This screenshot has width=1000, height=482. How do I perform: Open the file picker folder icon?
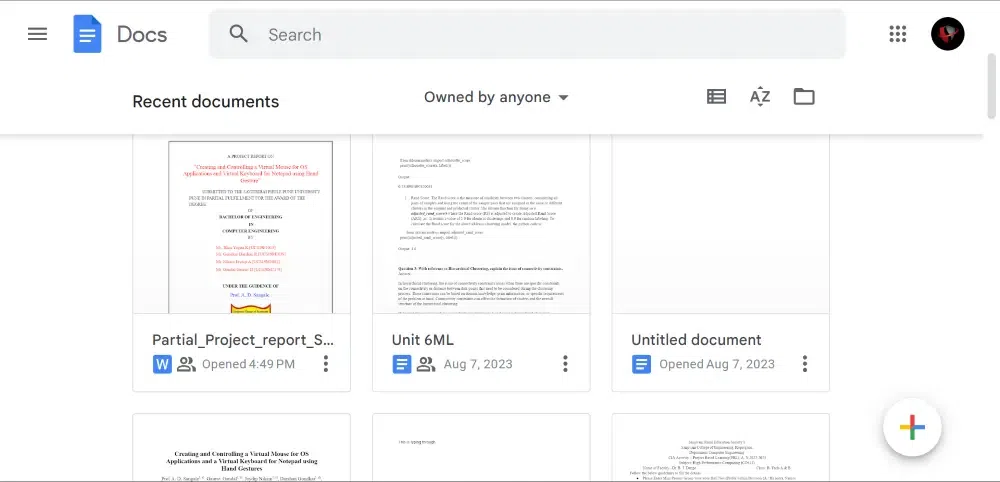[x=804, y=96]
